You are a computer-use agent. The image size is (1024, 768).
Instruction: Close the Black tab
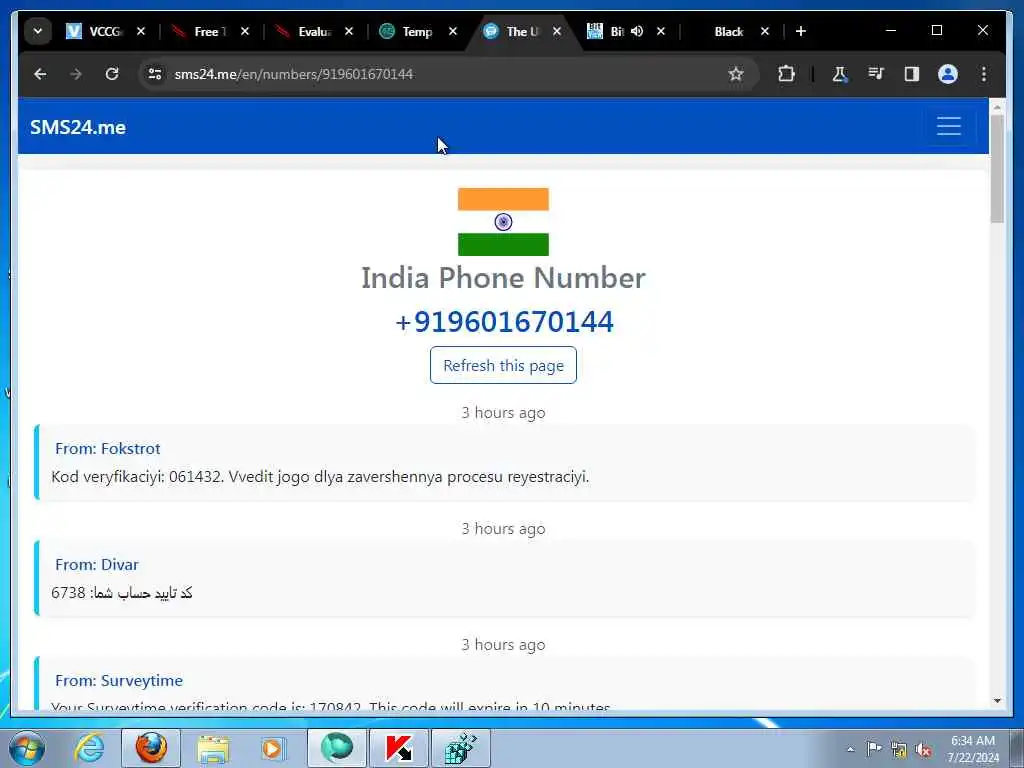[x=765, y=31]
